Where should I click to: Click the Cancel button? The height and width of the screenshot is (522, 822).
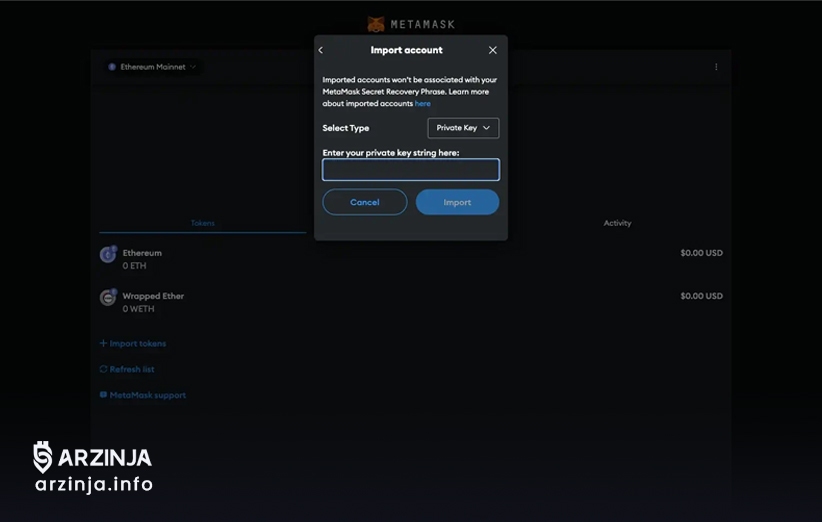[365, 202]
